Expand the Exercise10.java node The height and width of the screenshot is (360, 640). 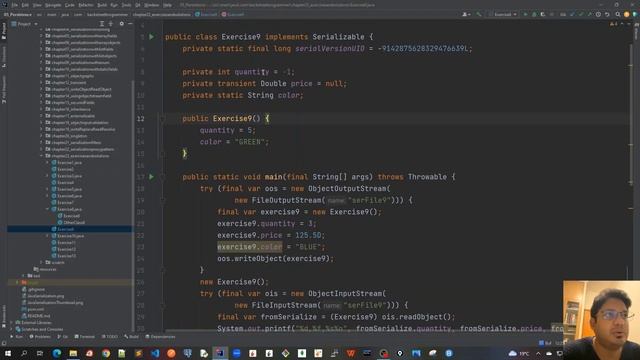(x=47, y=236)
